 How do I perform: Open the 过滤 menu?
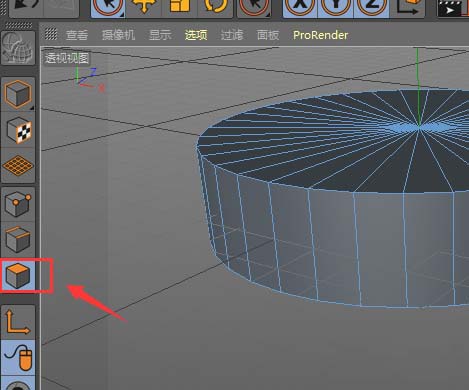(x=232, y=35)
